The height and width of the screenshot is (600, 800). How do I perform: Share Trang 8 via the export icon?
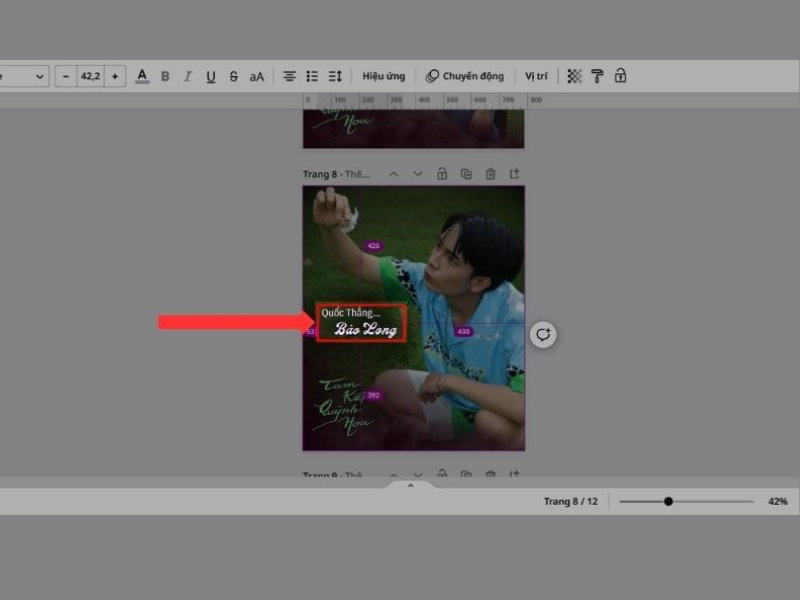point(515,174)
